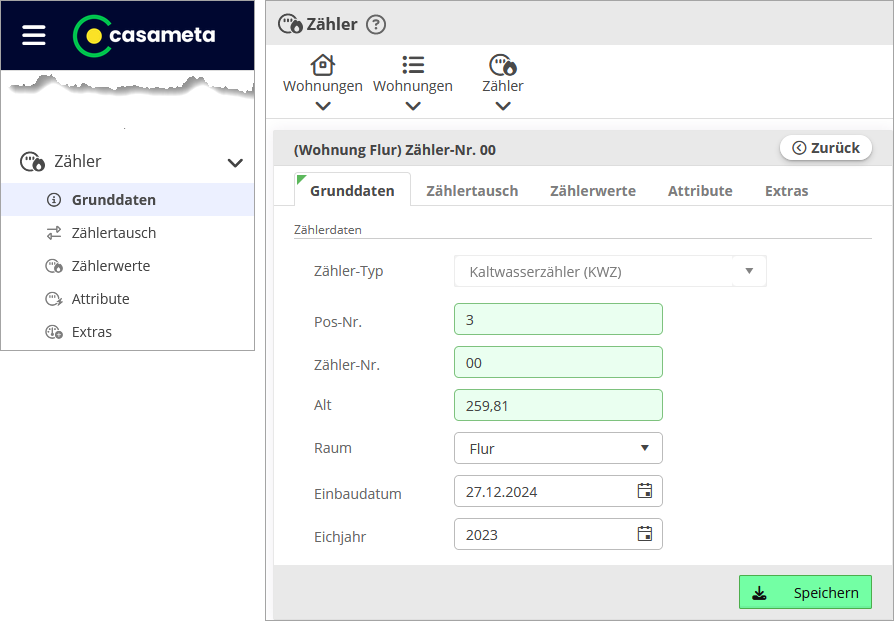Click the help question mark icon
The image size is (894, 621).
(376, 25)
